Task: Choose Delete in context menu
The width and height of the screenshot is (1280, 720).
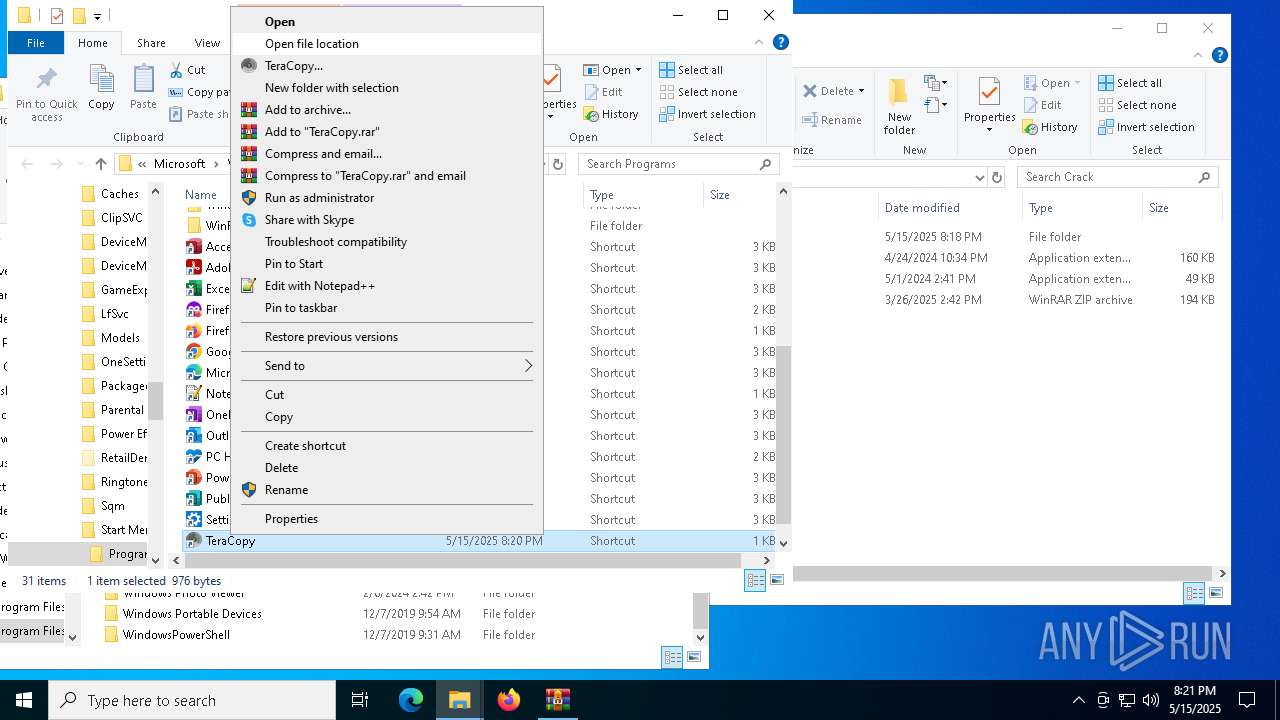Action: click(281, 467)
